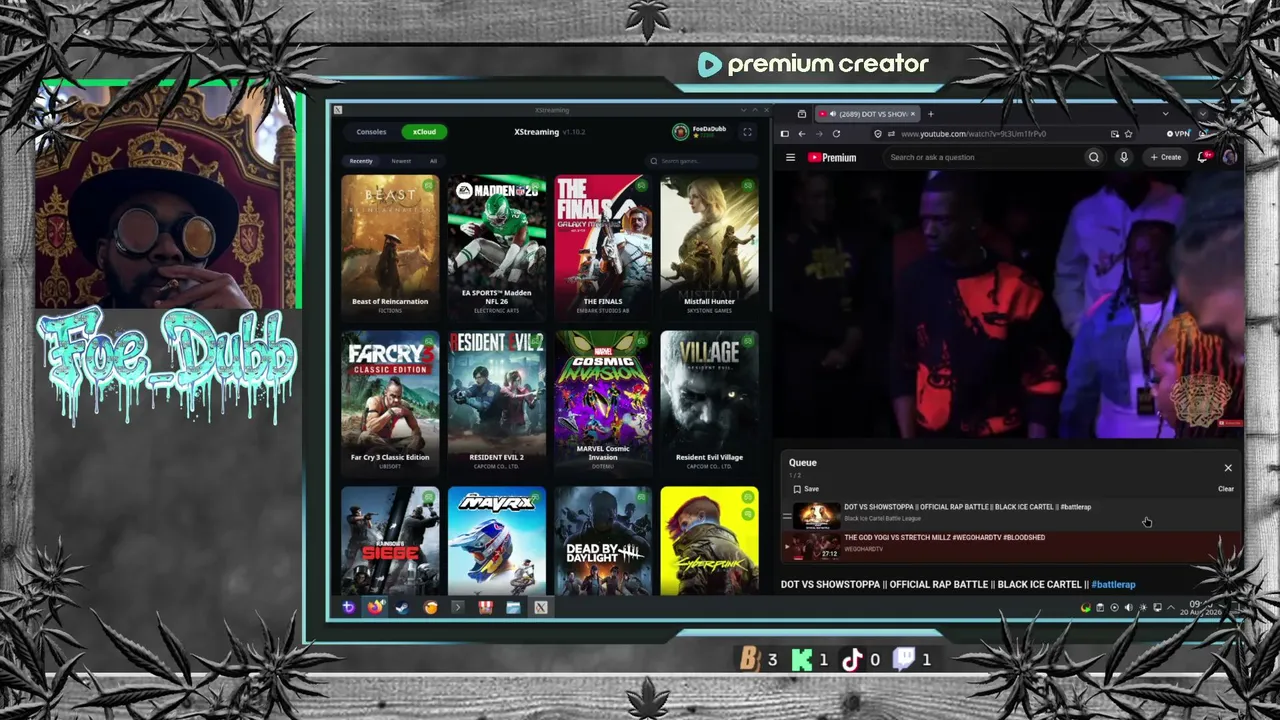Open THE FINALS game card

click(x=603, y=247)
